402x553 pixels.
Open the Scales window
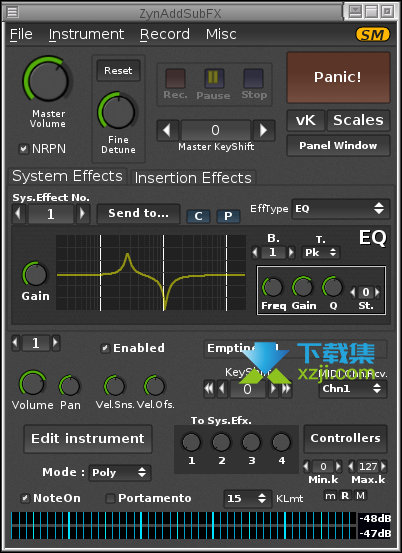pos(358,120)
